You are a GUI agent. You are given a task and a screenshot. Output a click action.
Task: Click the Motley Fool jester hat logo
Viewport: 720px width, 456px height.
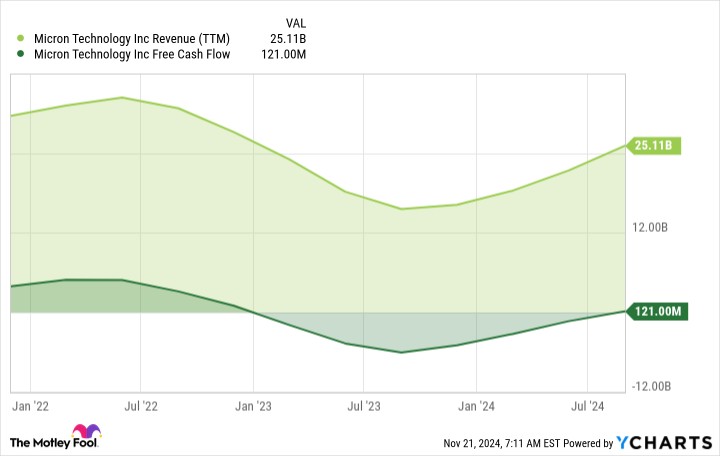coord(86,431)
